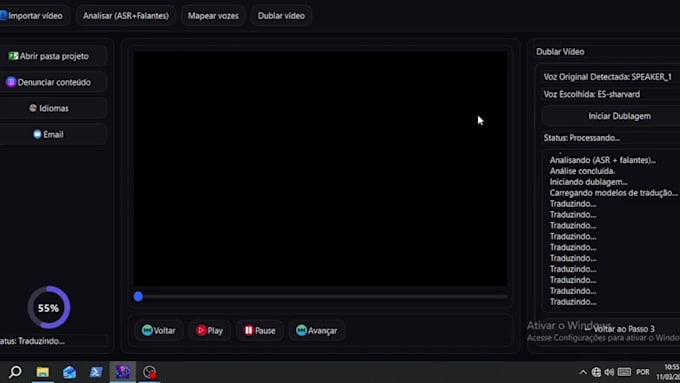
Task: Click log line Análise concluída.
Action: click(582, 171)
